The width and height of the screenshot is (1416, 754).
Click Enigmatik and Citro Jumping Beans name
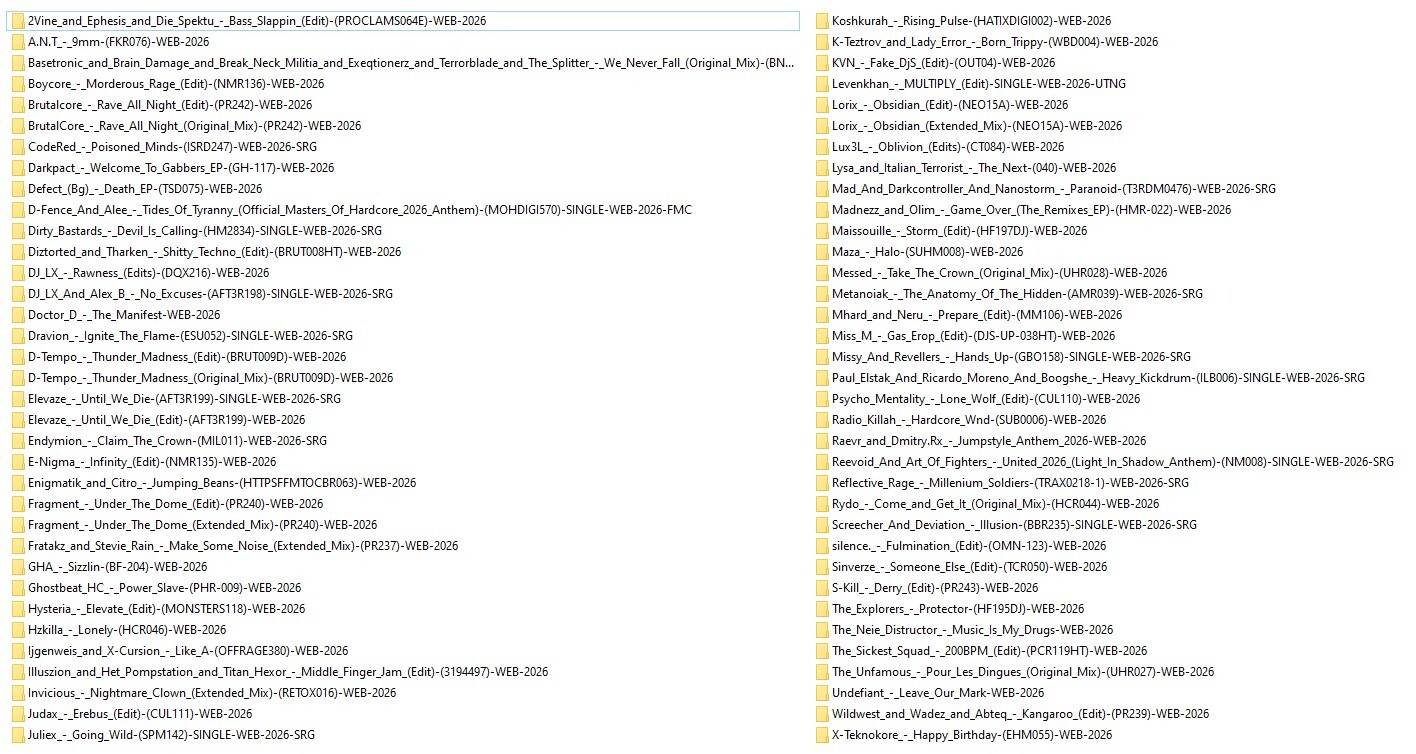pyautogui.click(x=222, y=483)
